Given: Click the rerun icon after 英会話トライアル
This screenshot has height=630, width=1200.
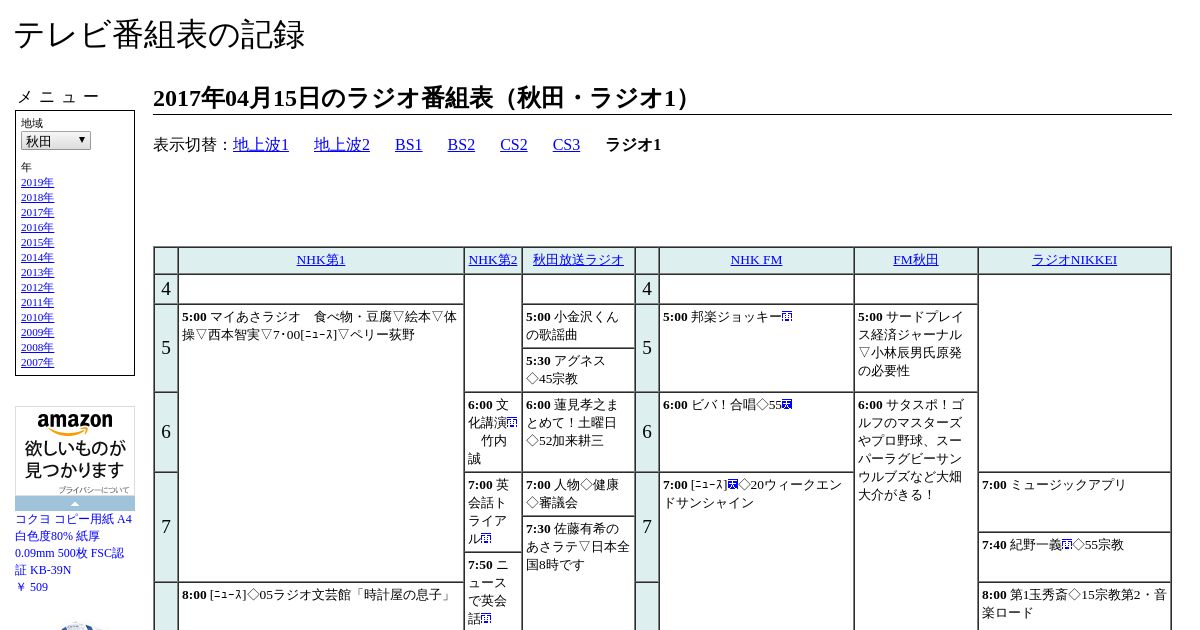Looking at the screenshot, I should click(x=486, y=538).
